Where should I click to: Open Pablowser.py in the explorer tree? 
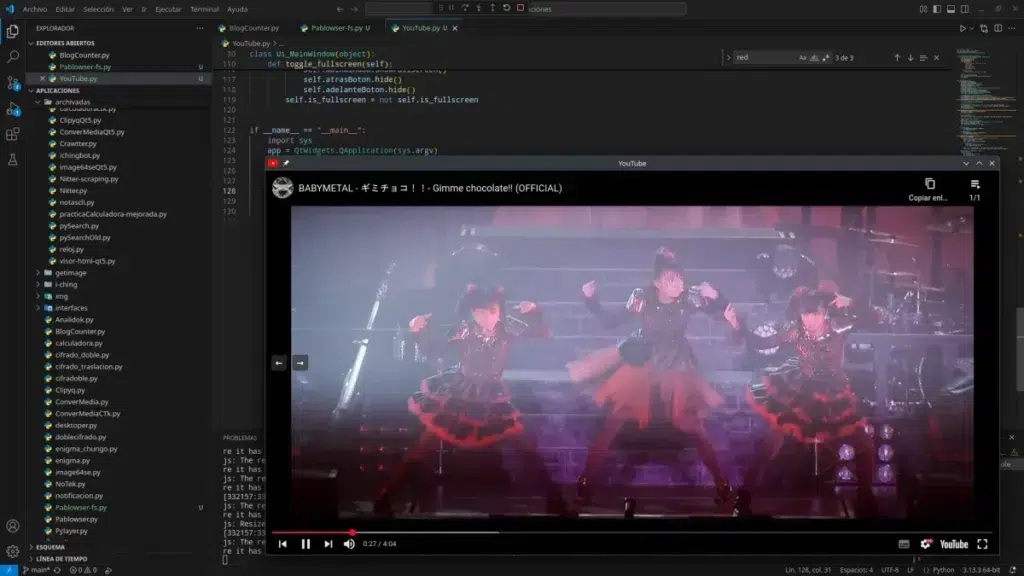click(x=76, y=519)
